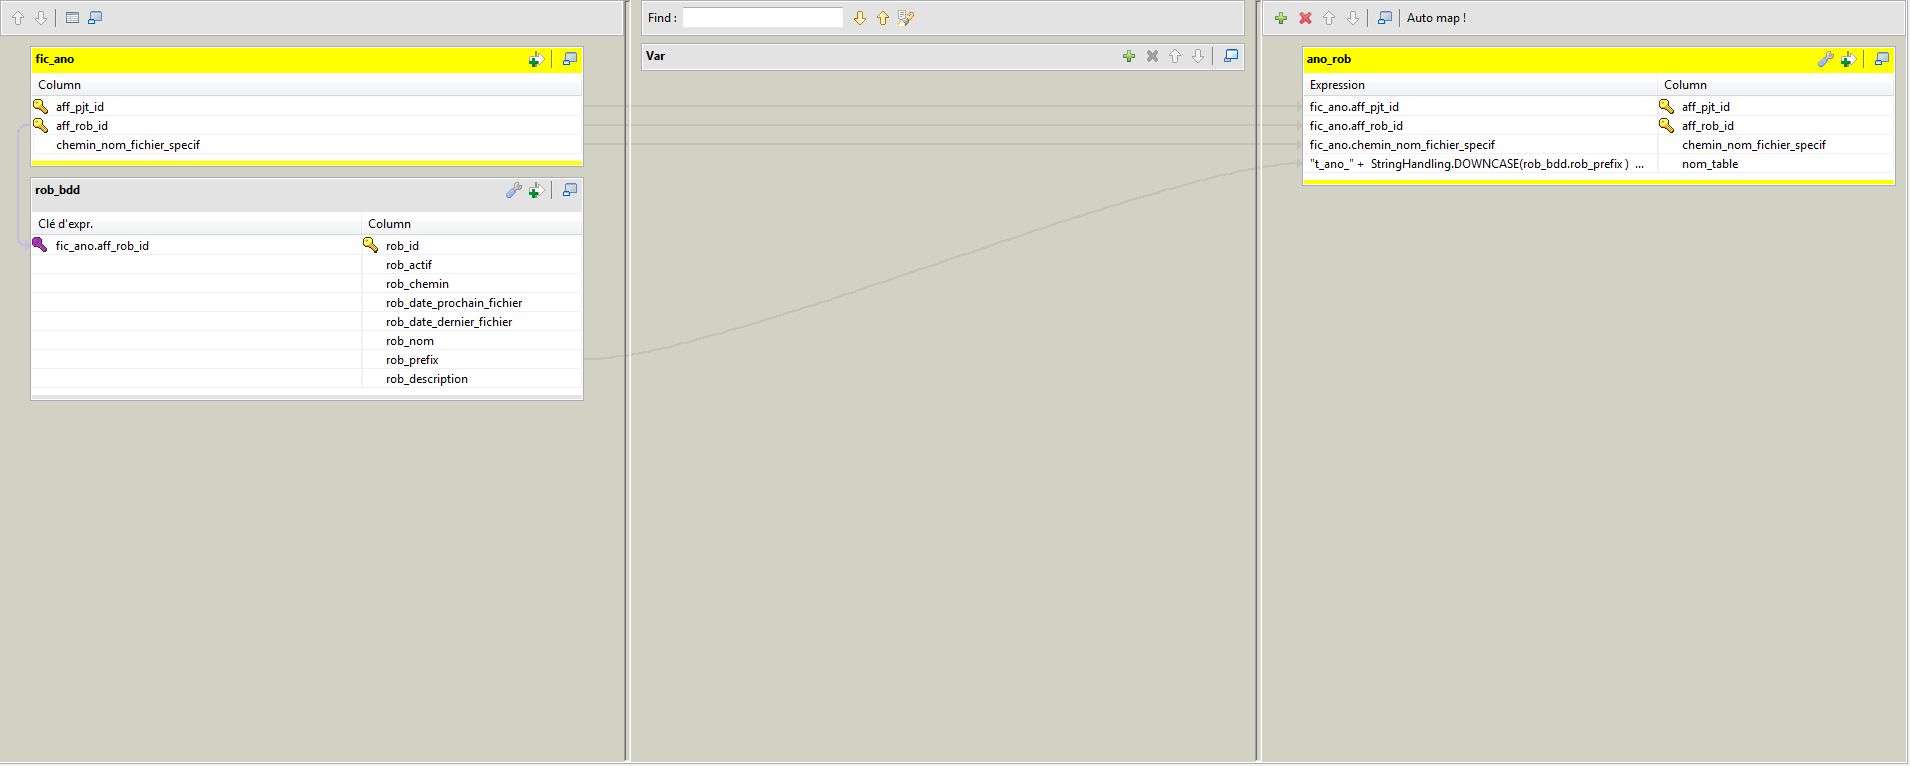Move output table down

pos(1353,18)
